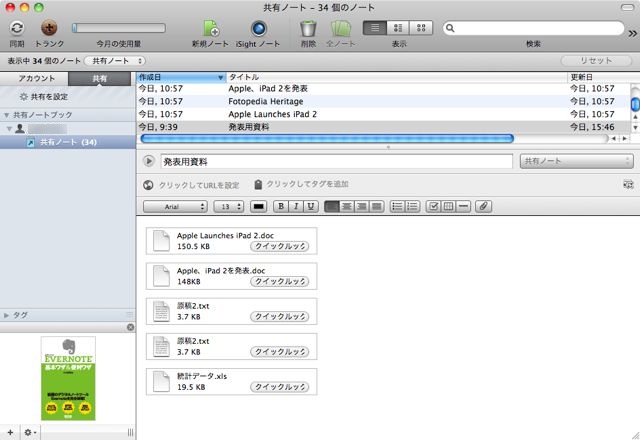Select note 'Apple、iPad 2を発表'
640x440 pixels.
[x=384, y=89]
